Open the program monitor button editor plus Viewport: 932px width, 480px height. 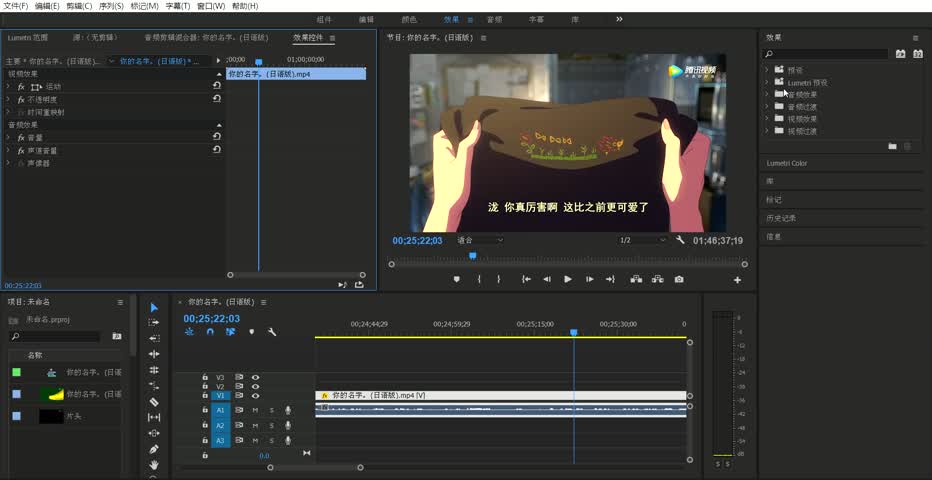point(738,280)
